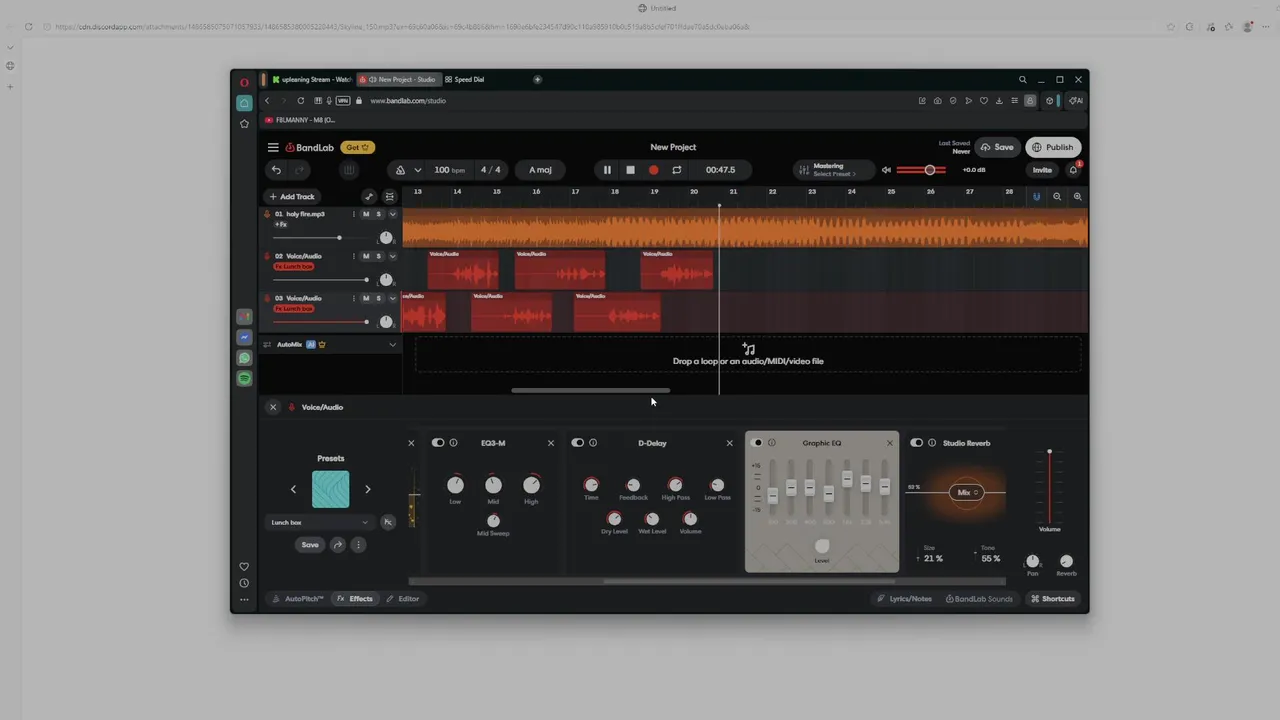Open the metronome options dropdown arrow
Viewport: 1280px width, 720px height.
tap(418, 170)
